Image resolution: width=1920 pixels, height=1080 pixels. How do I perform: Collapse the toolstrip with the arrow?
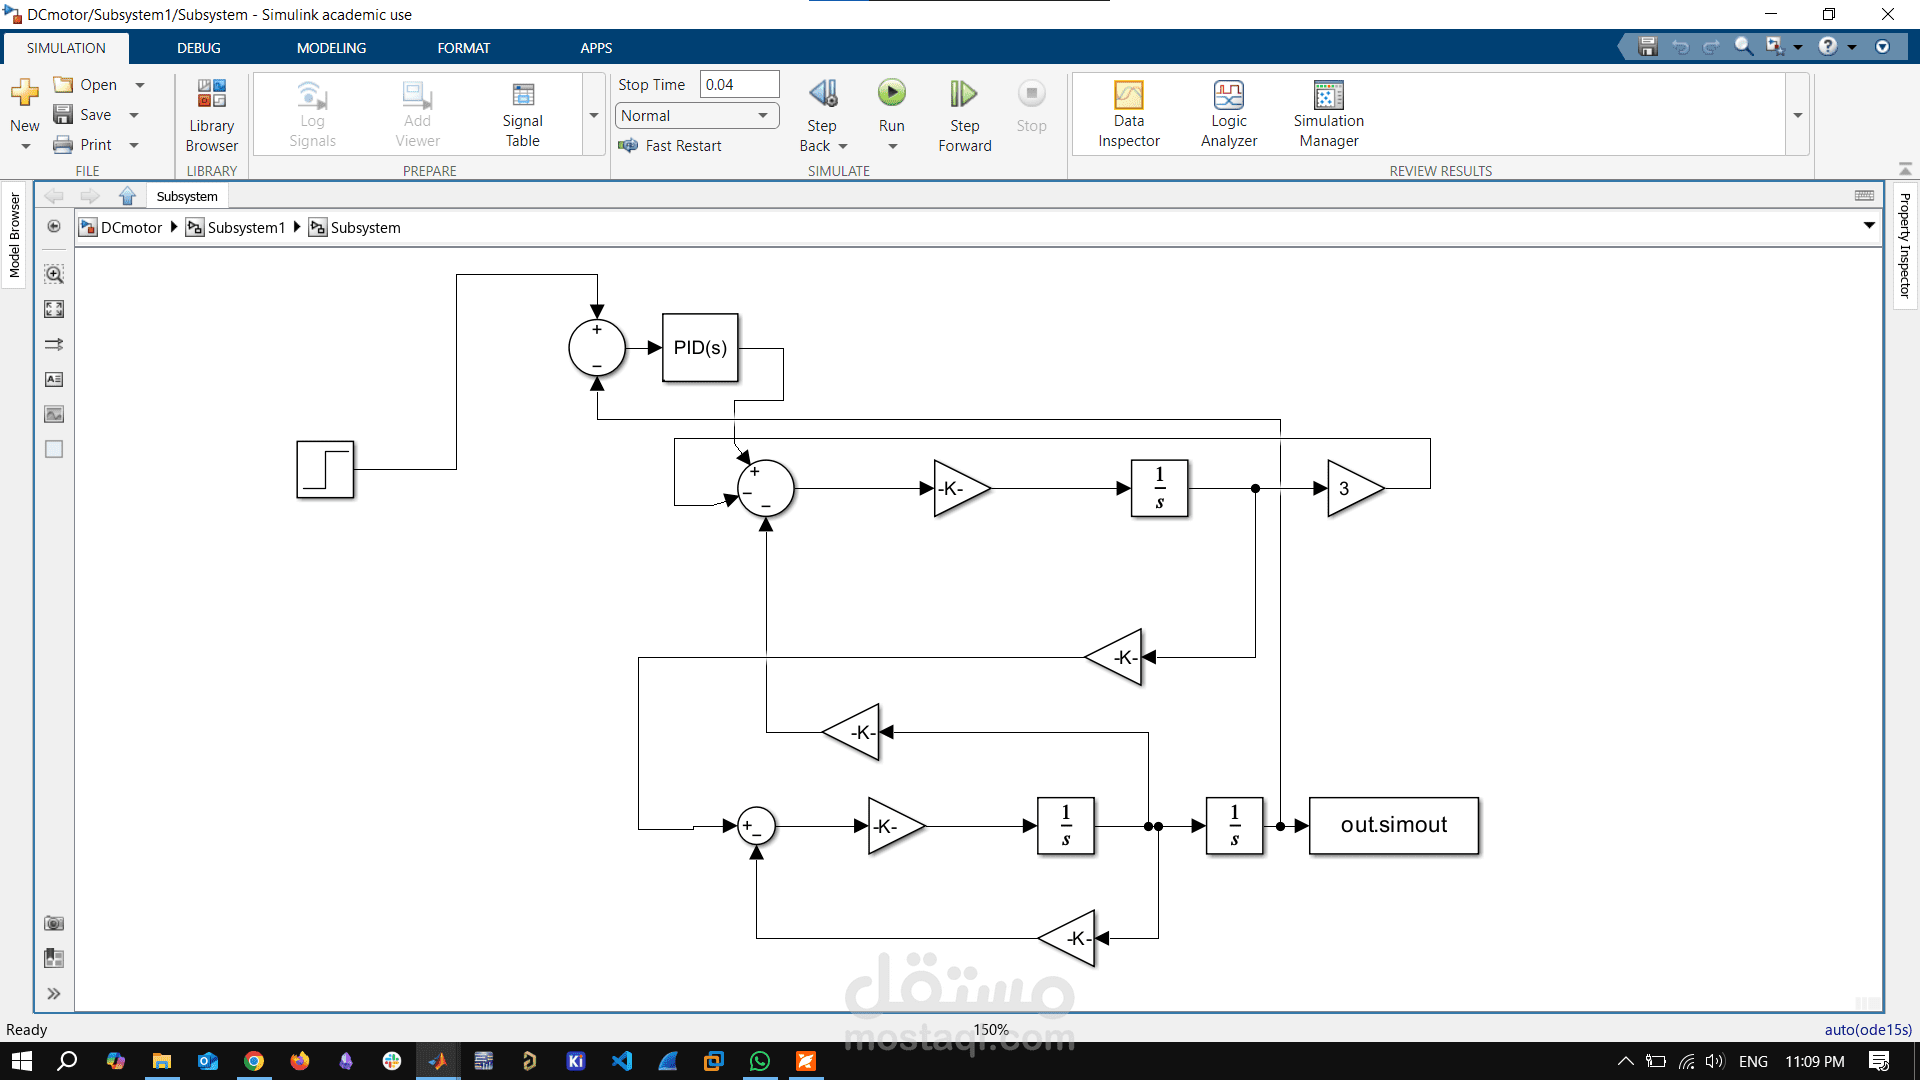pyautogui.click(x=1905, y=168)
